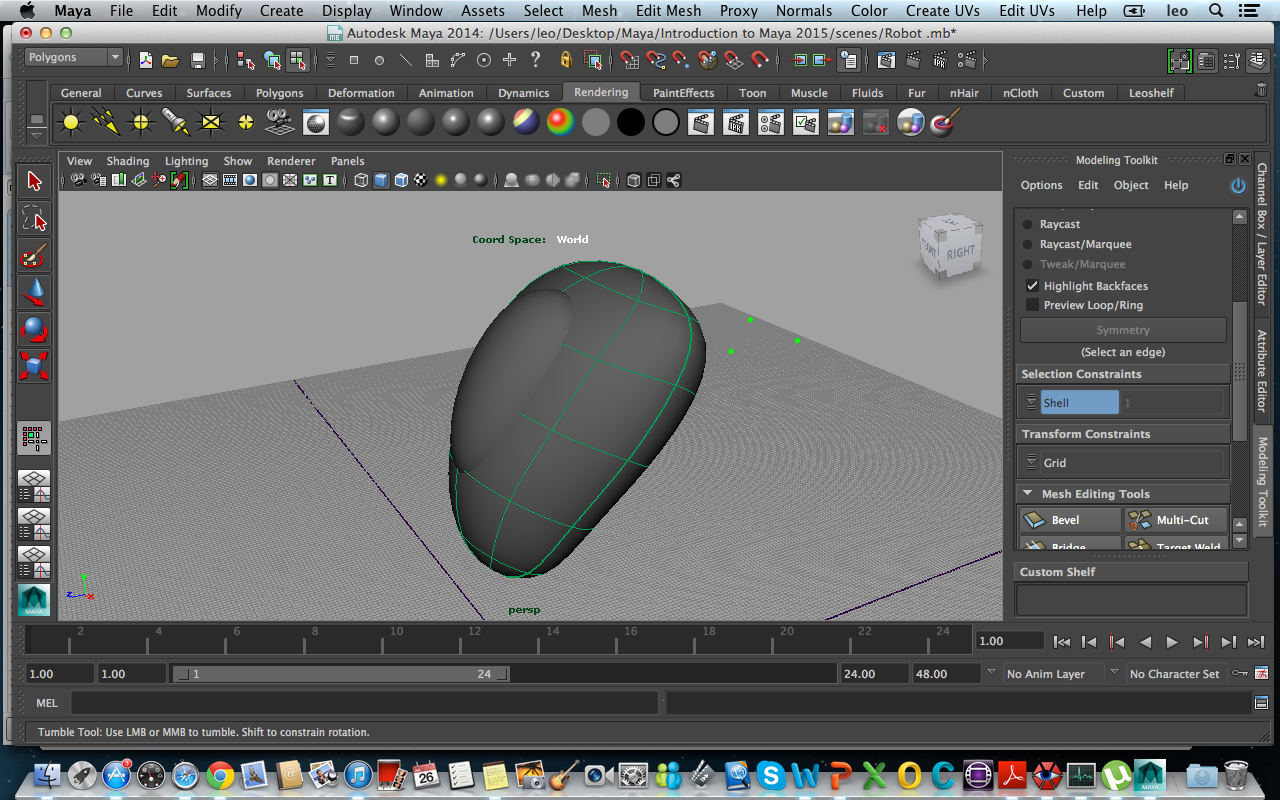This screenshot has width=1280, height=800.
Task: Select the Raycast/Marquee radio option
Action: point(1027,244)
